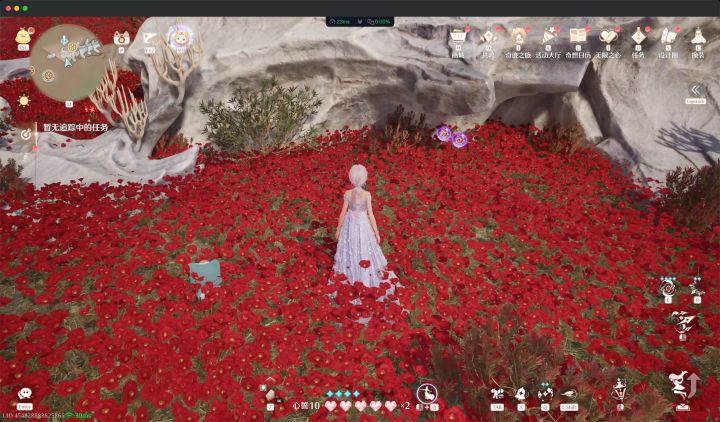This screenshot has height=422, width=720.
Task: Activate the sparkle purification Q ability icon
Action: click(545, 394)
